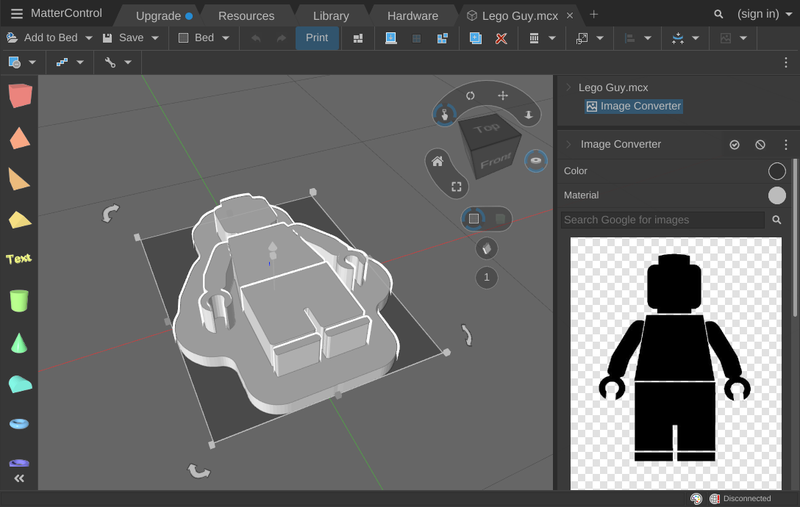Open the MatterControl hamburger menu
800x507 pixels.
[x=16, y=14]
